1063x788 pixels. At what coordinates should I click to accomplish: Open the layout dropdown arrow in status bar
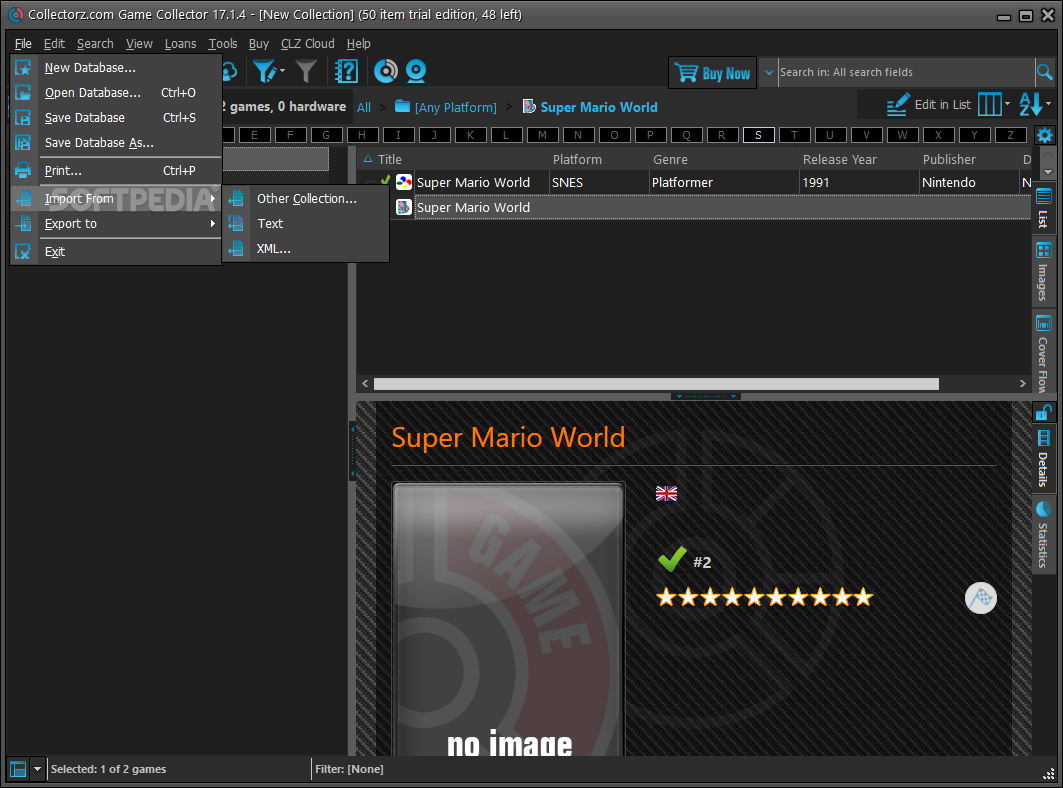point(38,769)
